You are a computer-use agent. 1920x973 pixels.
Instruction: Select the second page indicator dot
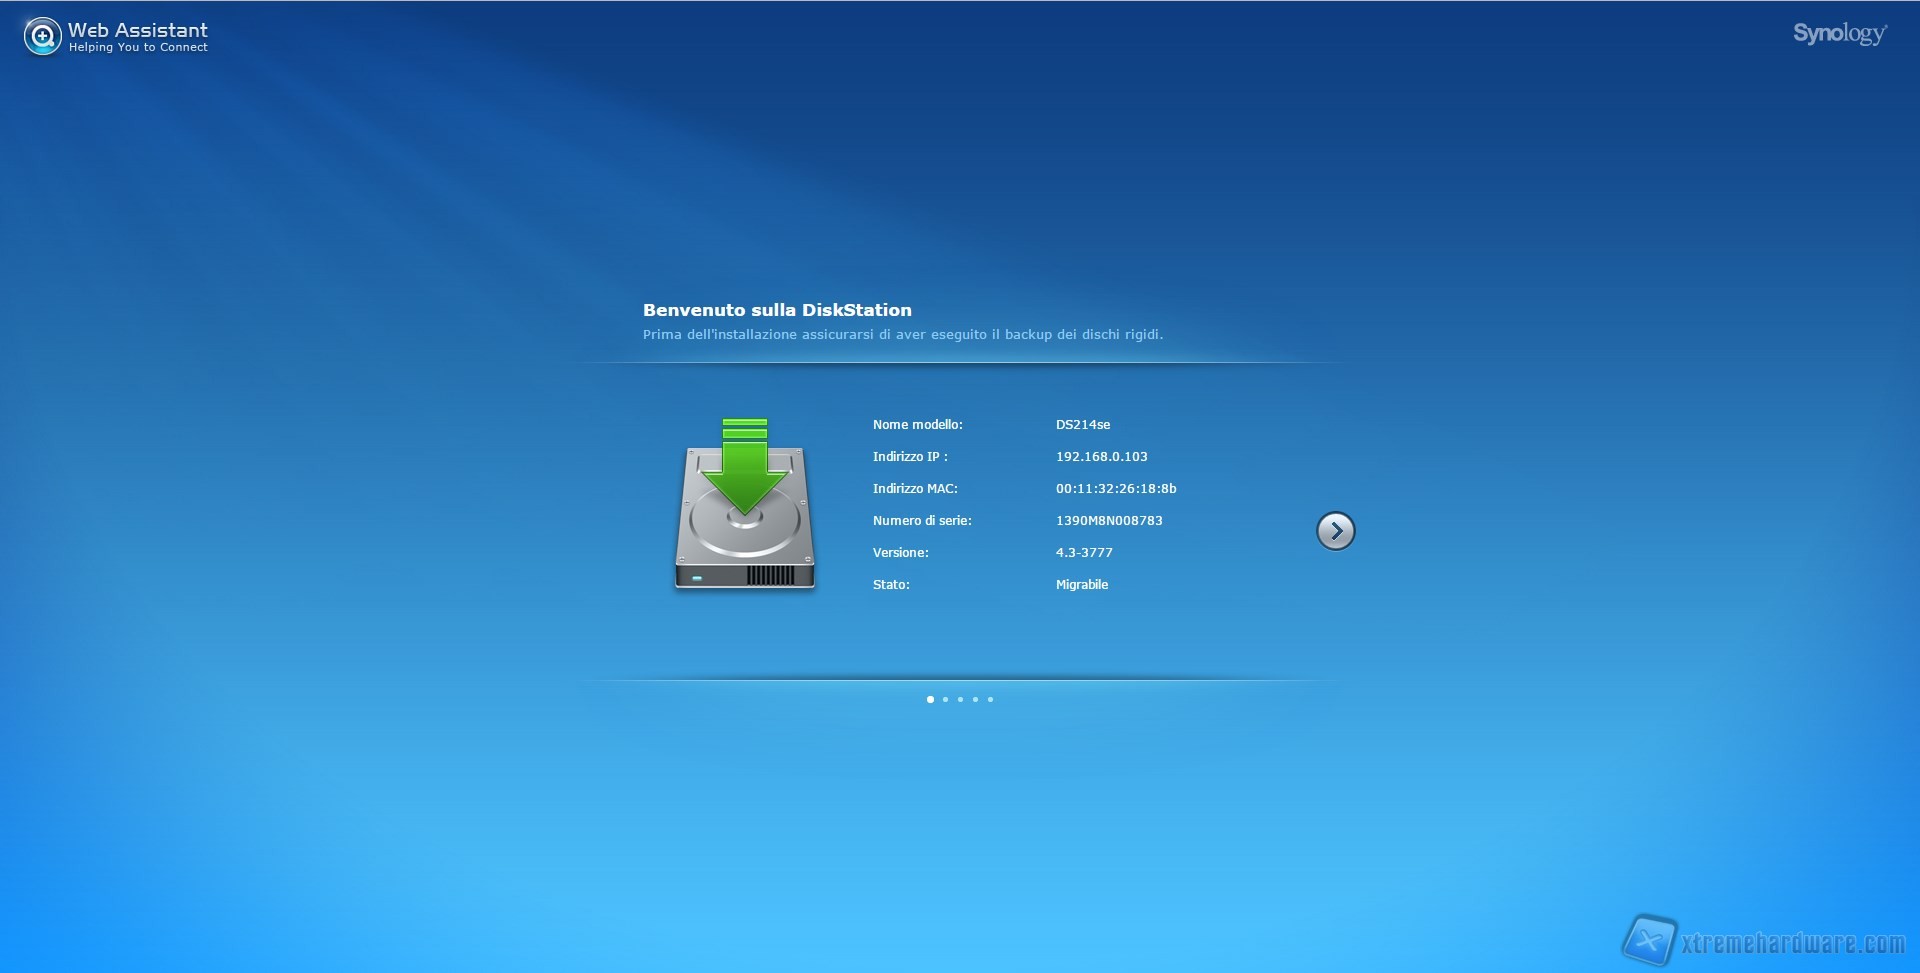[945, 699]
